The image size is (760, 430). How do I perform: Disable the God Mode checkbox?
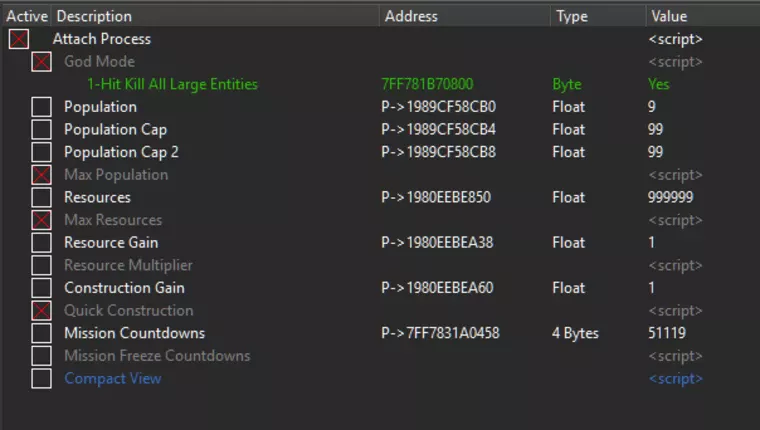[41, 62]
